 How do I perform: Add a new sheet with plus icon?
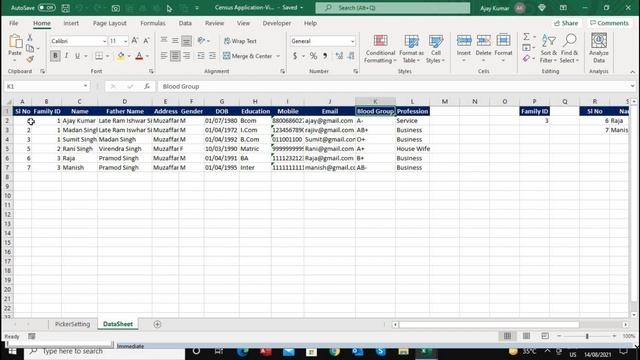coord(157,324)
